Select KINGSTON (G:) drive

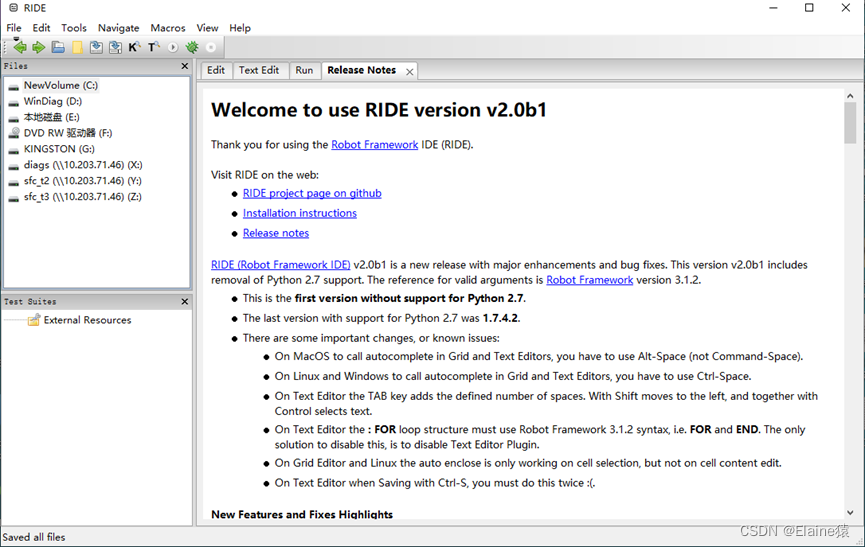click(59, 149)
